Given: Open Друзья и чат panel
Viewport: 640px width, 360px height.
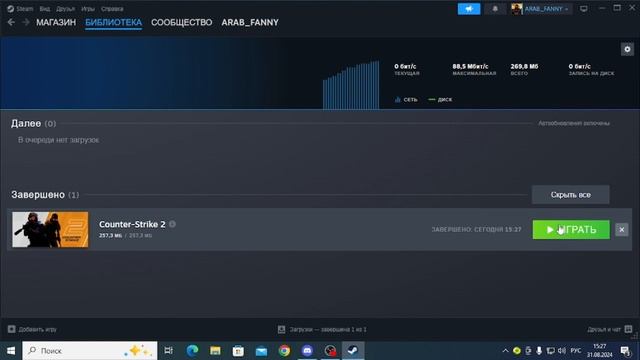Looking at the screenshot, I should coord(610,329).
